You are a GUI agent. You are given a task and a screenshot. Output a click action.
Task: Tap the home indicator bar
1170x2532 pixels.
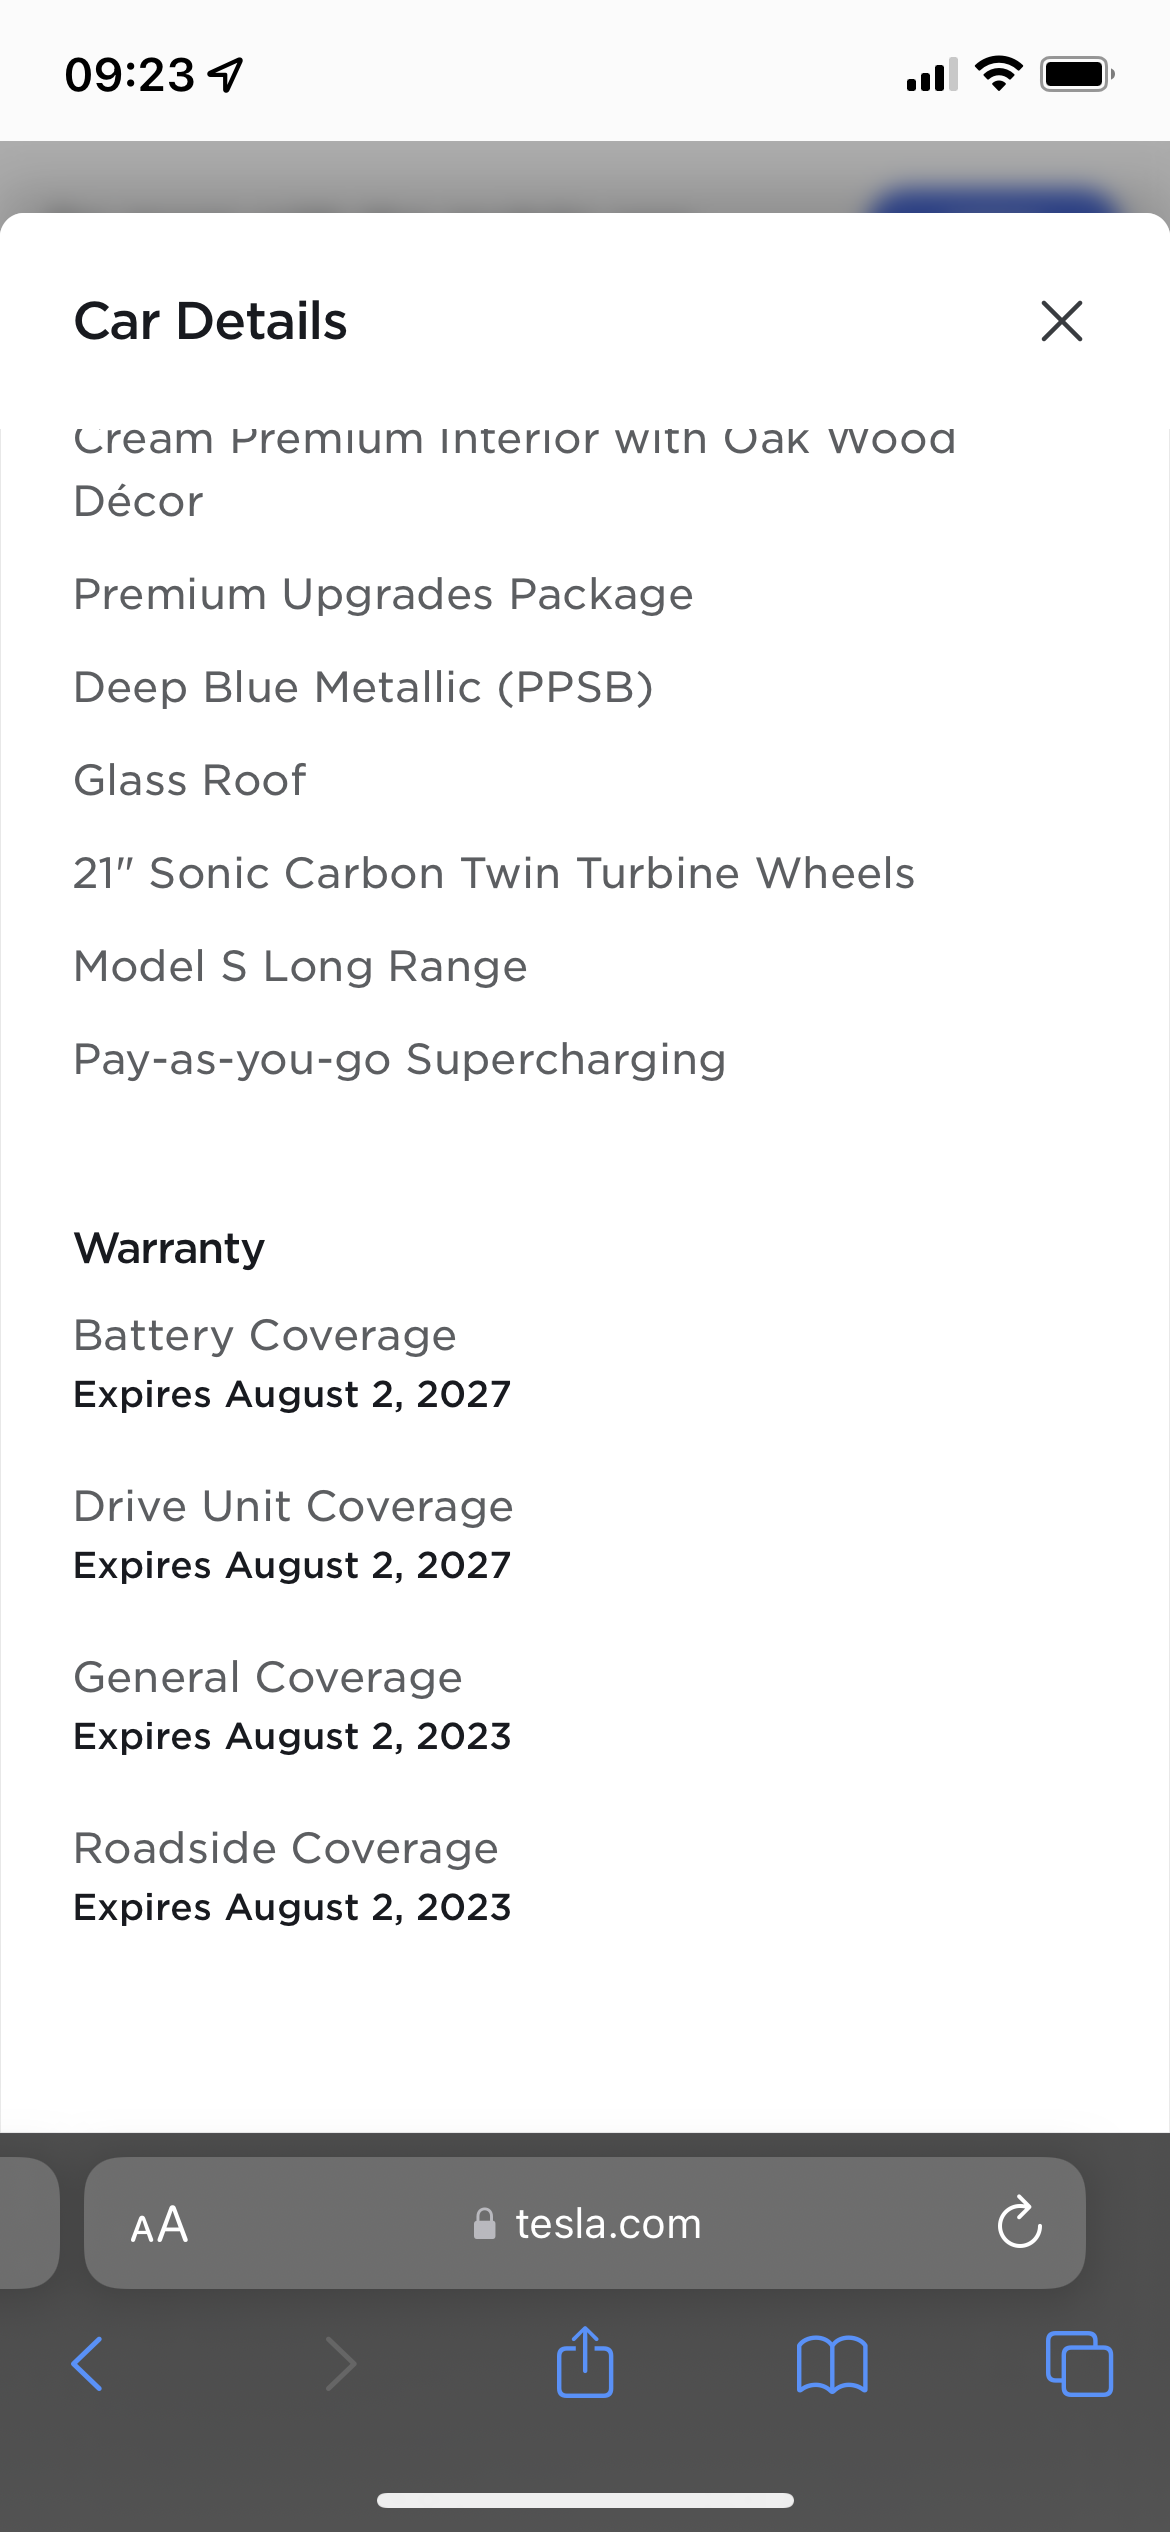pos(585,2500)
